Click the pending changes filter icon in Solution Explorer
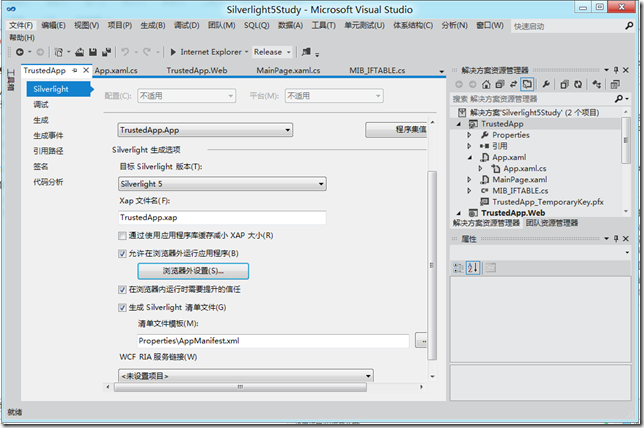The image size is (644, 428). [x=499, y=84]
